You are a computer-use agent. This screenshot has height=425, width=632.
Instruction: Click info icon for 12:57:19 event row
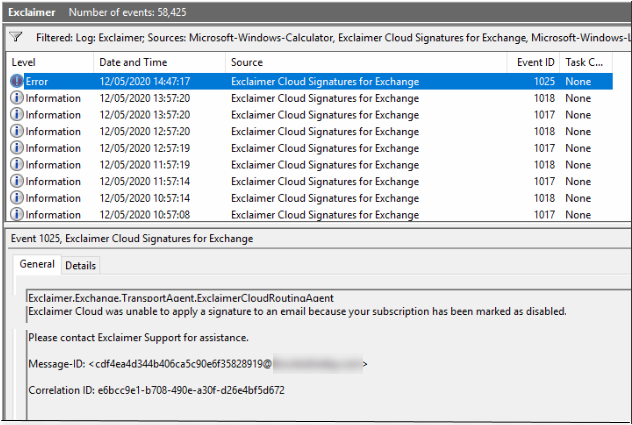click(x=17, y=148)
